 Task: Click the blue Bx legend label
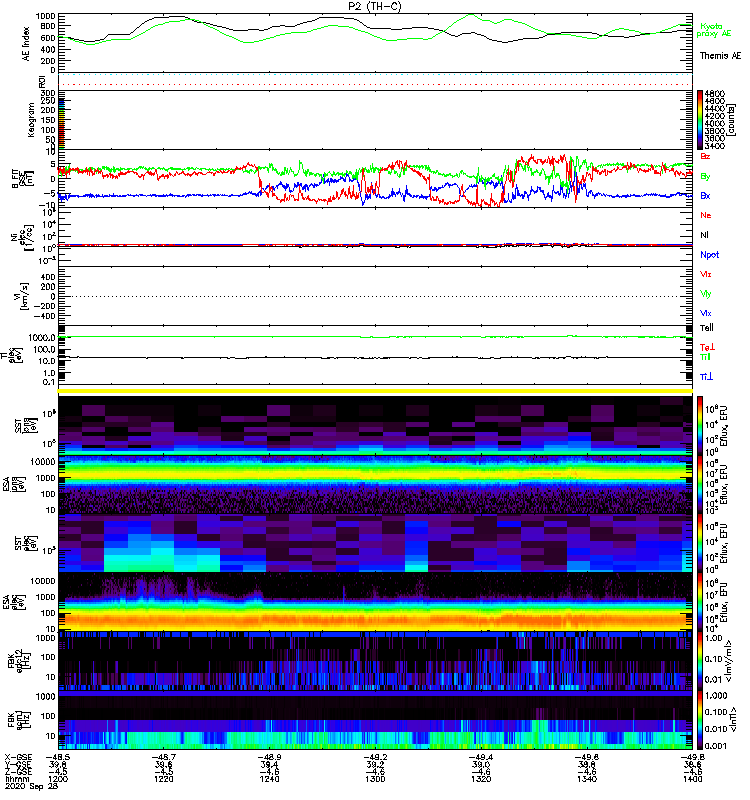[705, 196]
